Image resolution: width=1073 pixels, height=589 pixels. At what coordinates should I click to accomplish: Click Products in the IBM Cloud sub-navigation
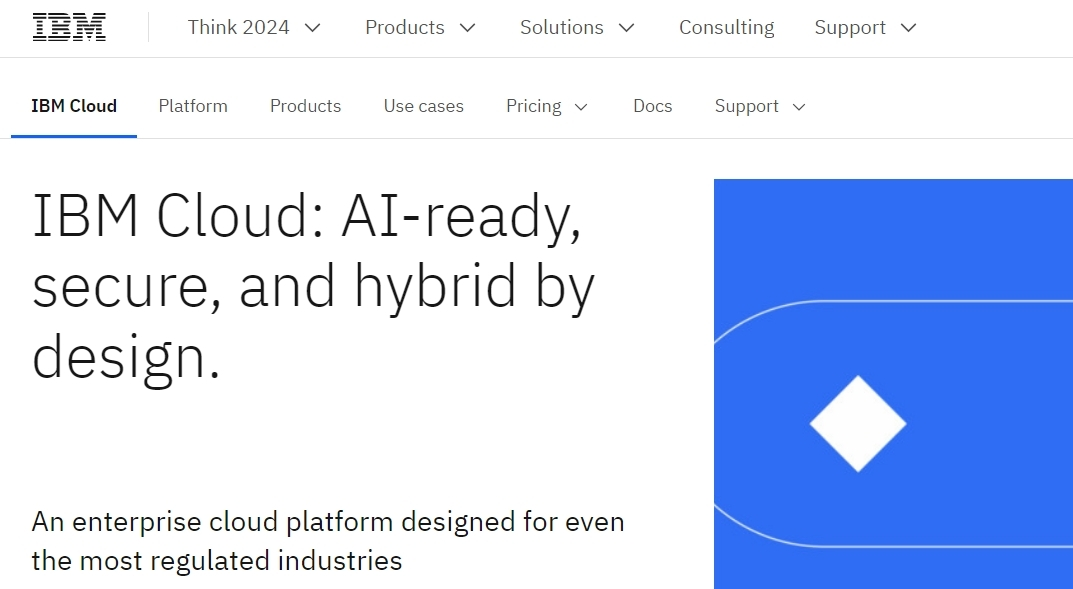pos(305,106)
